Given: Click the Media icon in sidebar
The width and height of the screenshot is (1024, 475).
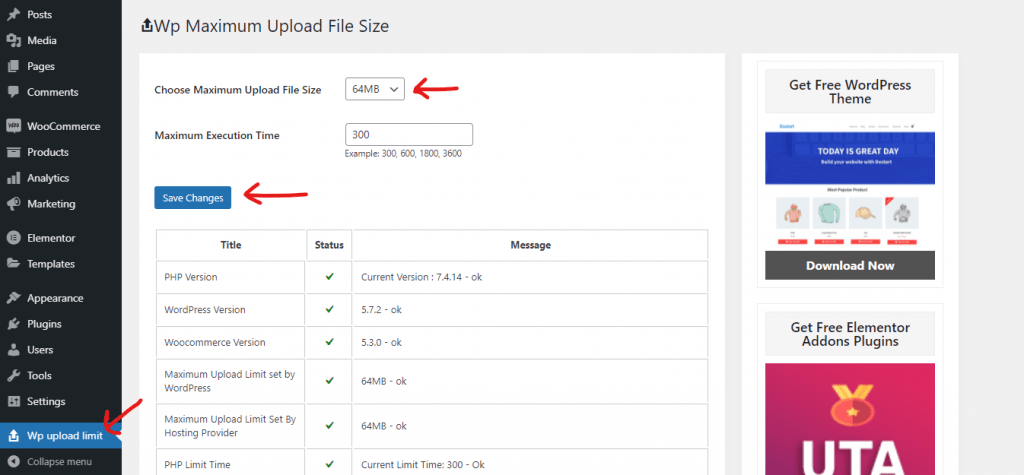Looking at the screenshot, I should click(13, 41).
